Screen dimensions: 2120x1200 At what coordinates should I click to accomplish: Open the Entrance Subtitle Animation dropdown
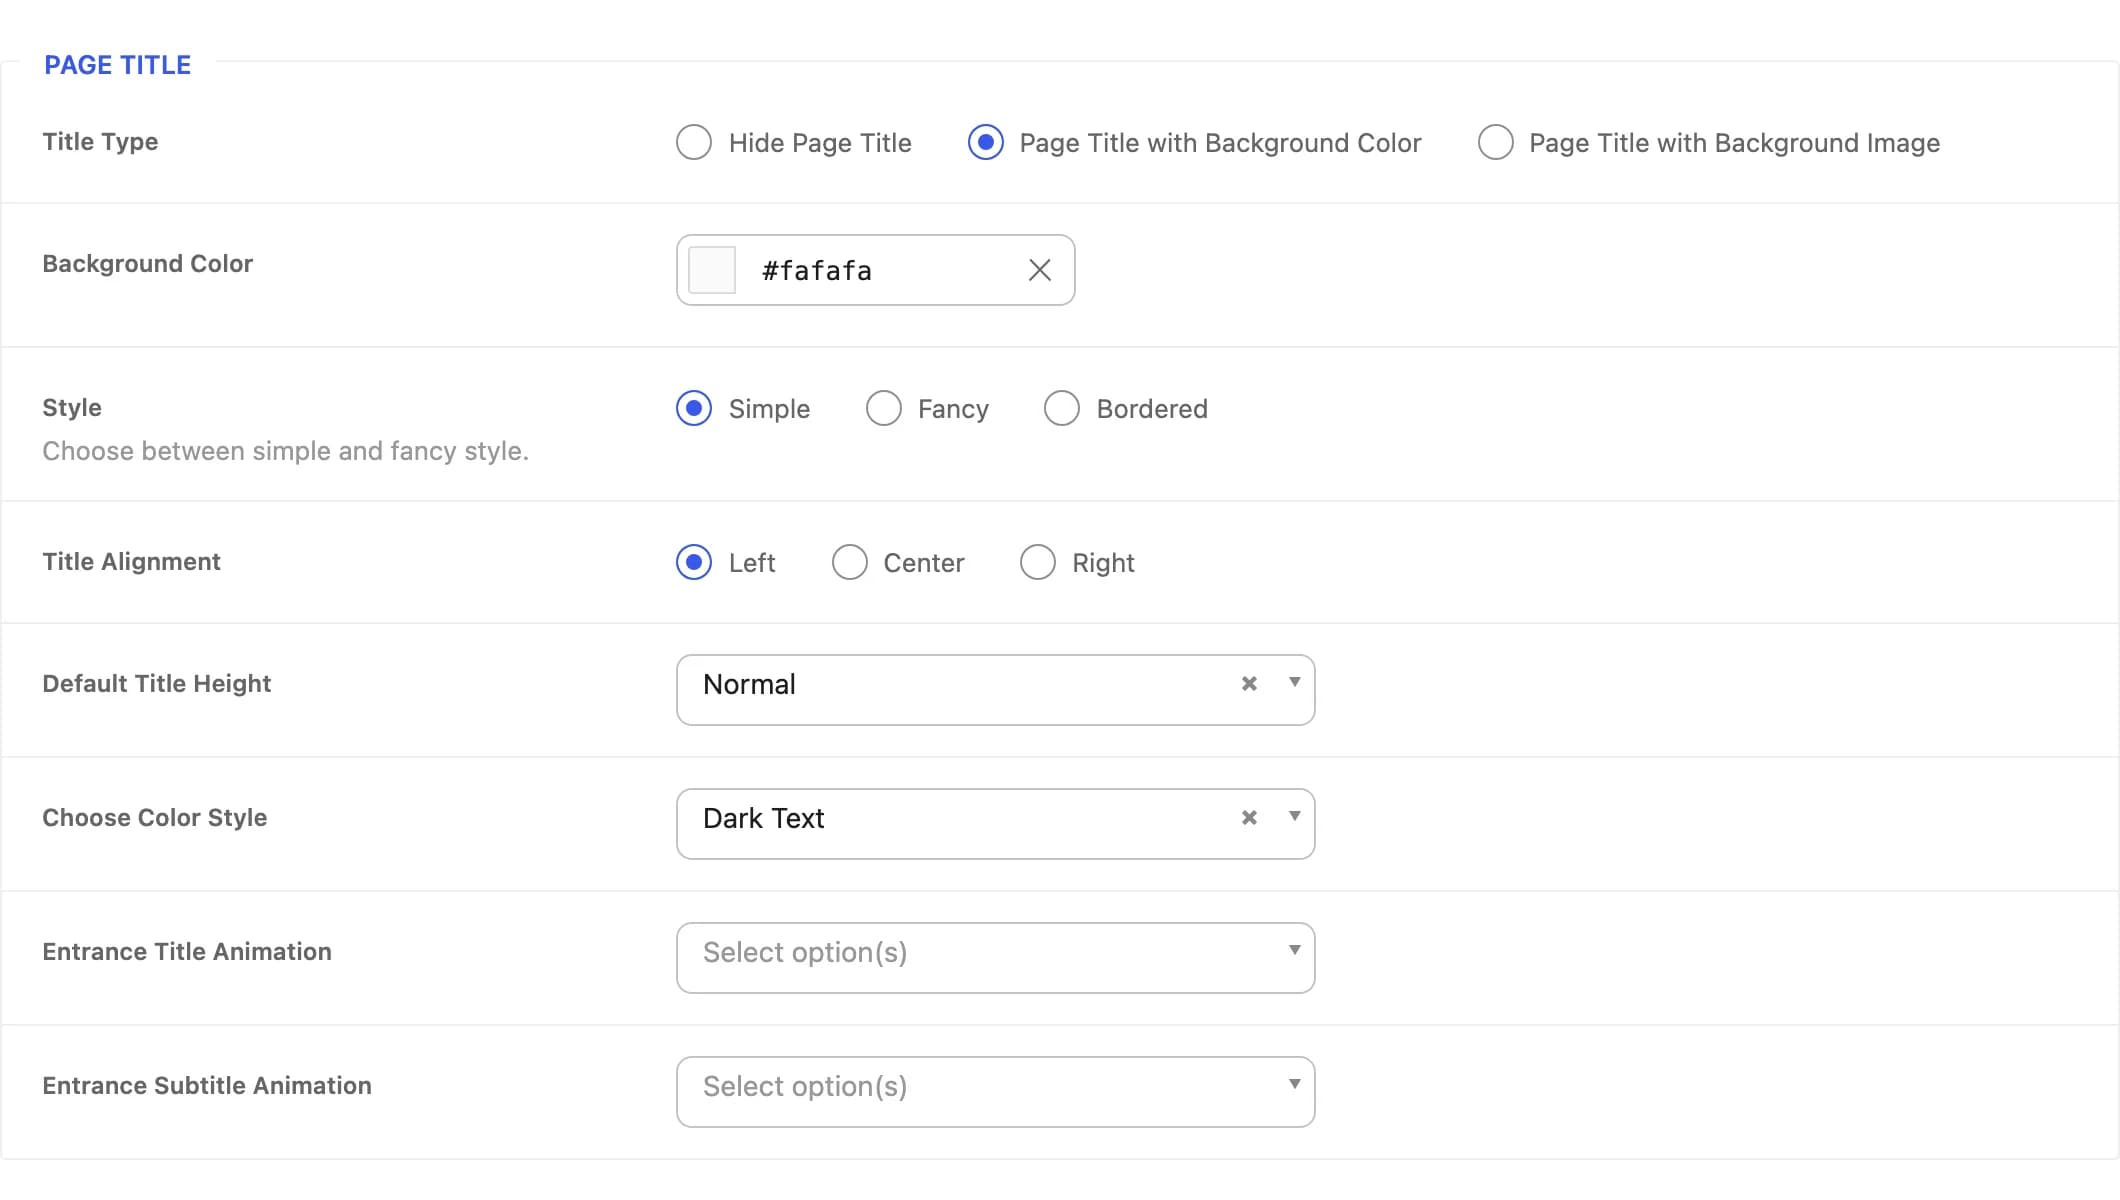995,1092
